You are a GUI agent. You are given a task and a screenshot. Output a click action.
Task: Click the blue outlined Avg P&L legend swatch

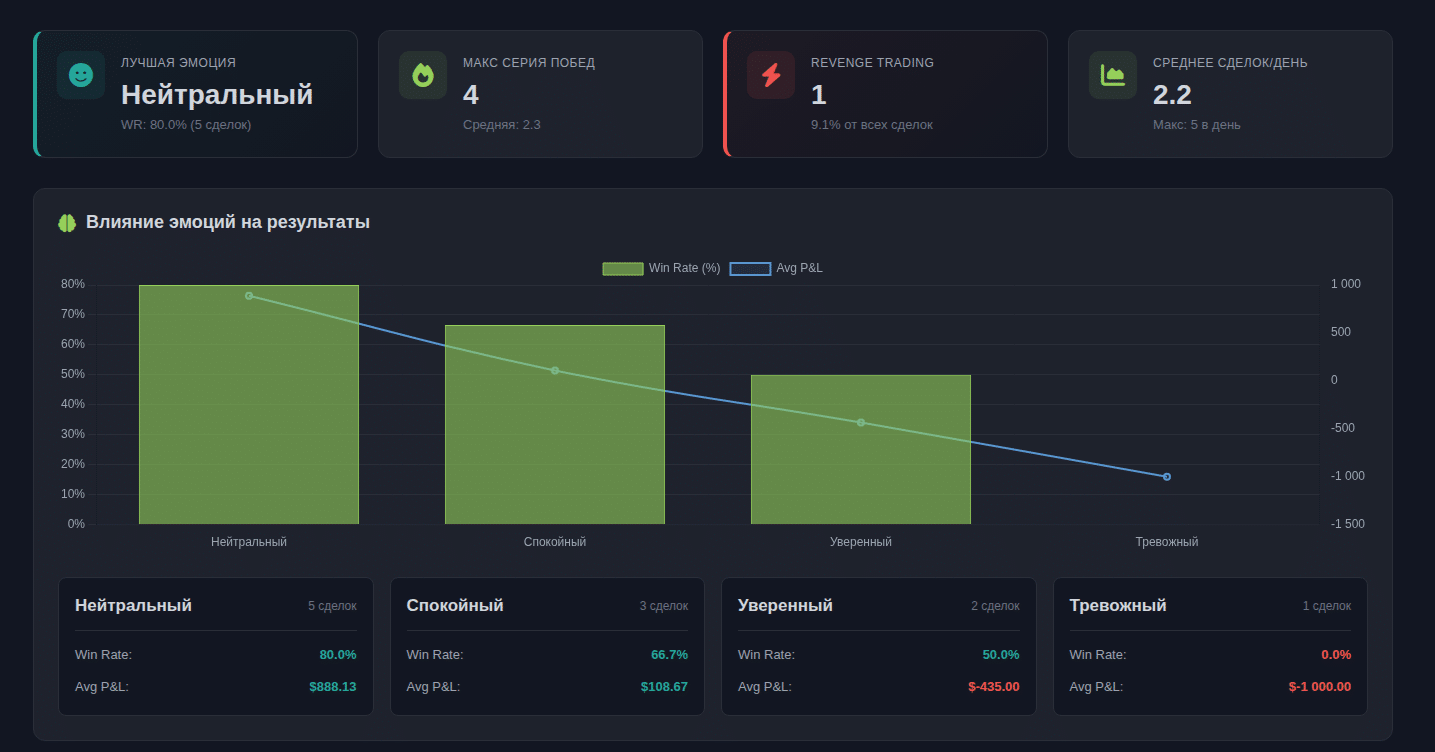(x=750, y=268)
